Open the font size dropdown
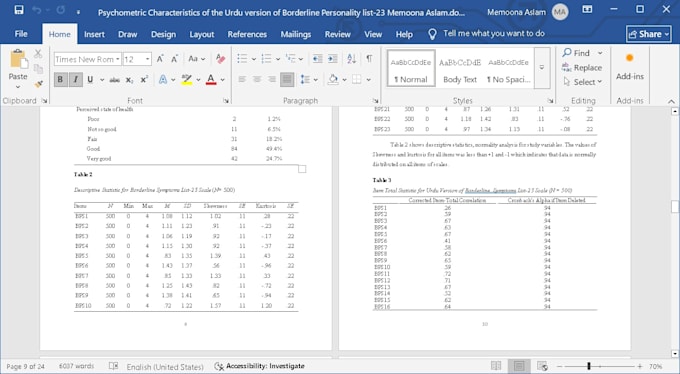Screen dimensions: 680x374 click(148, 59)
